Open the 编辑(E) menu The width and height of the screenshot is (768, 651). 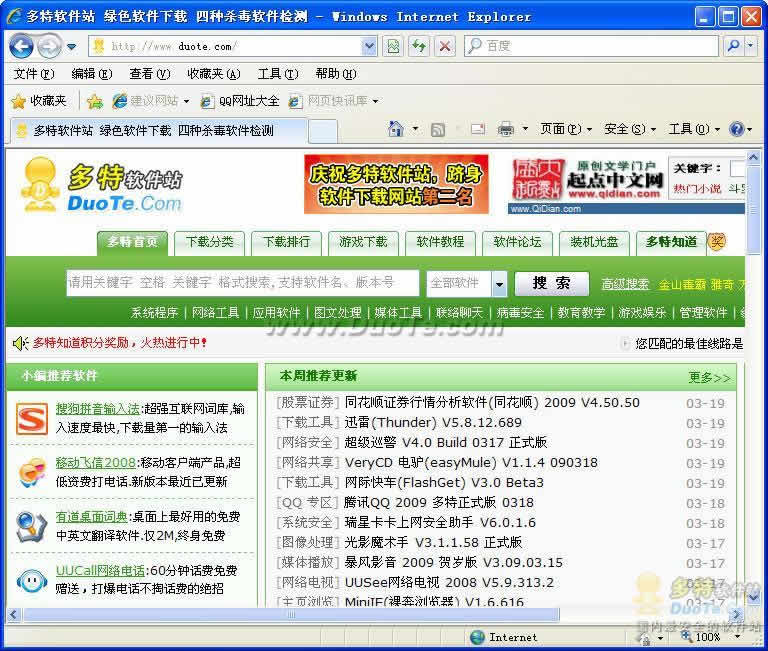(x=92, y=74)
